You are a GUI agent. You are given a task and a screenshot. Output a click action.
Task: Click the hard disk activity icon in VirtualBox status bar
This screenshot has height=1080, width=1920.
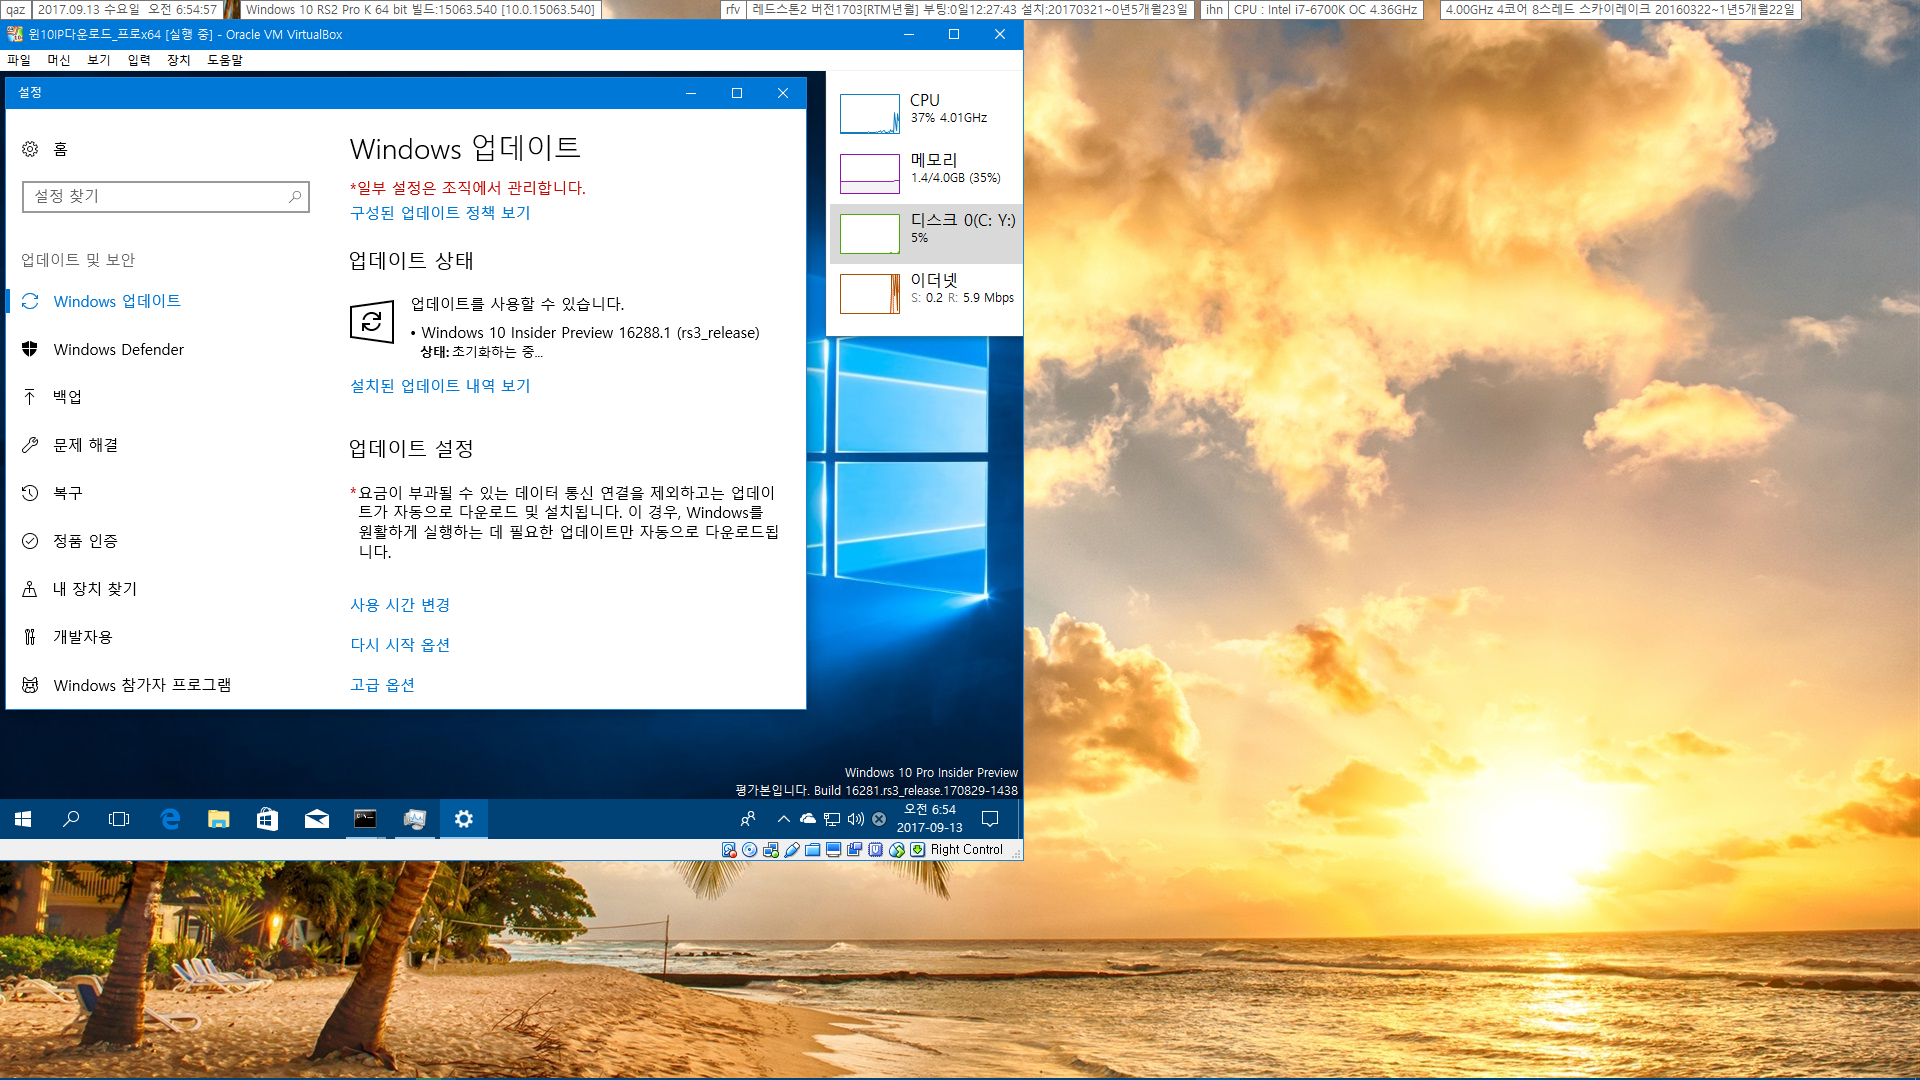729,850
